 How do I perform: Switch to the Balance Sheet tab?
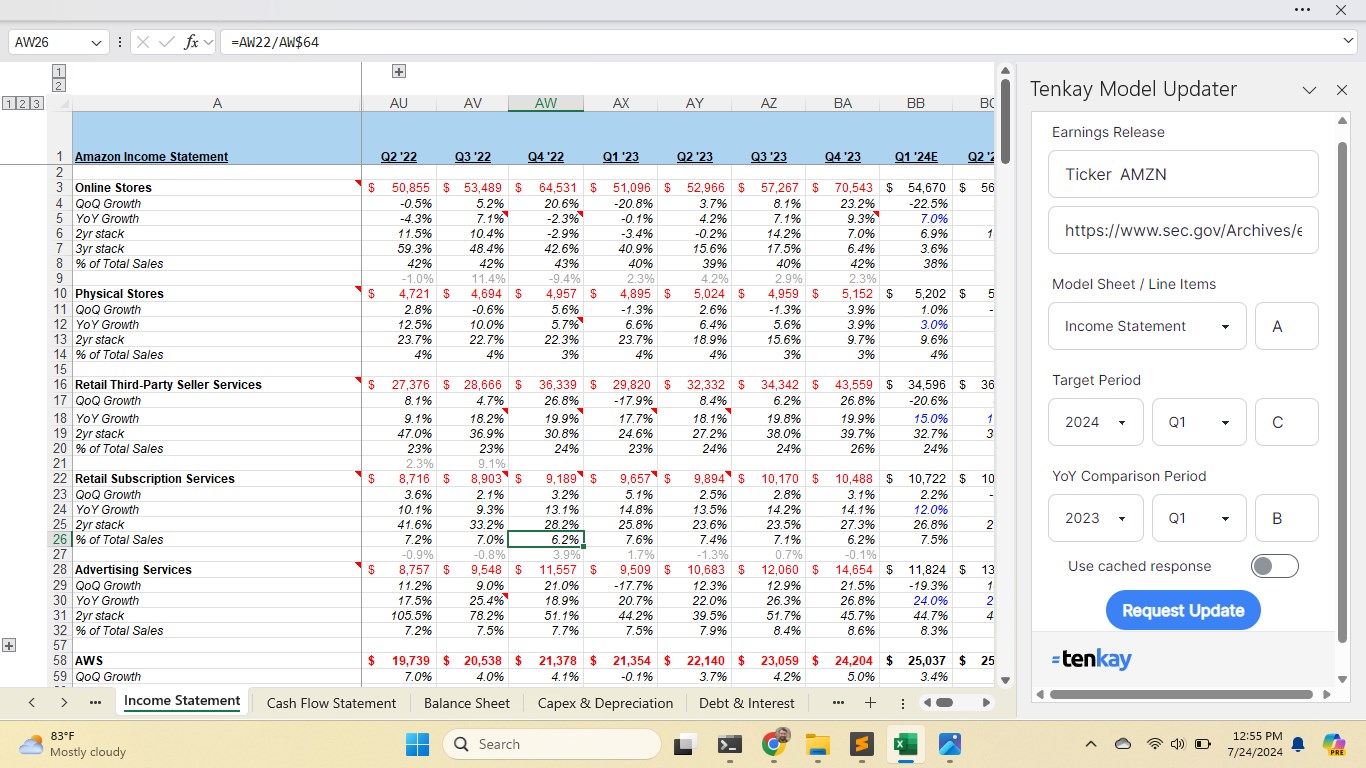tap(467, 703)
